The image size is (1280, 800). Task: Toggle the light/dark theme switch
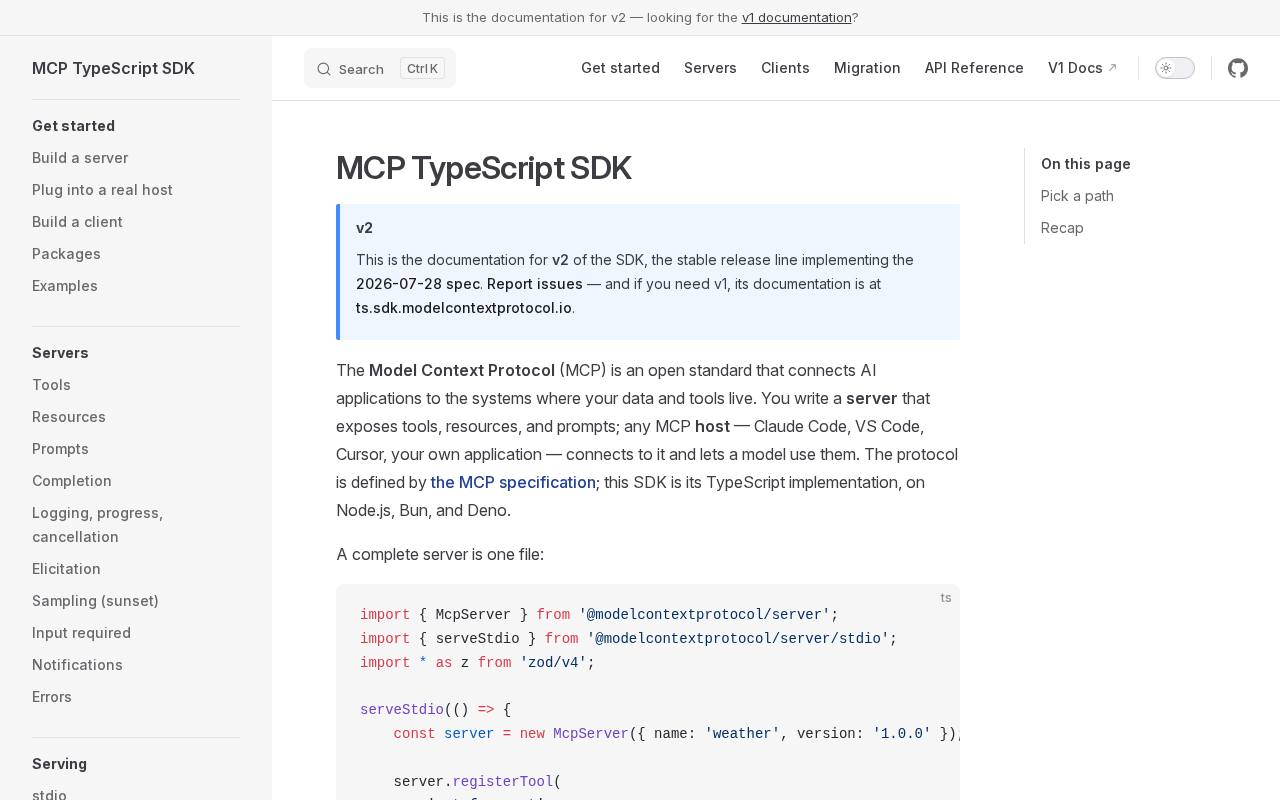(x=1175, y=68)
